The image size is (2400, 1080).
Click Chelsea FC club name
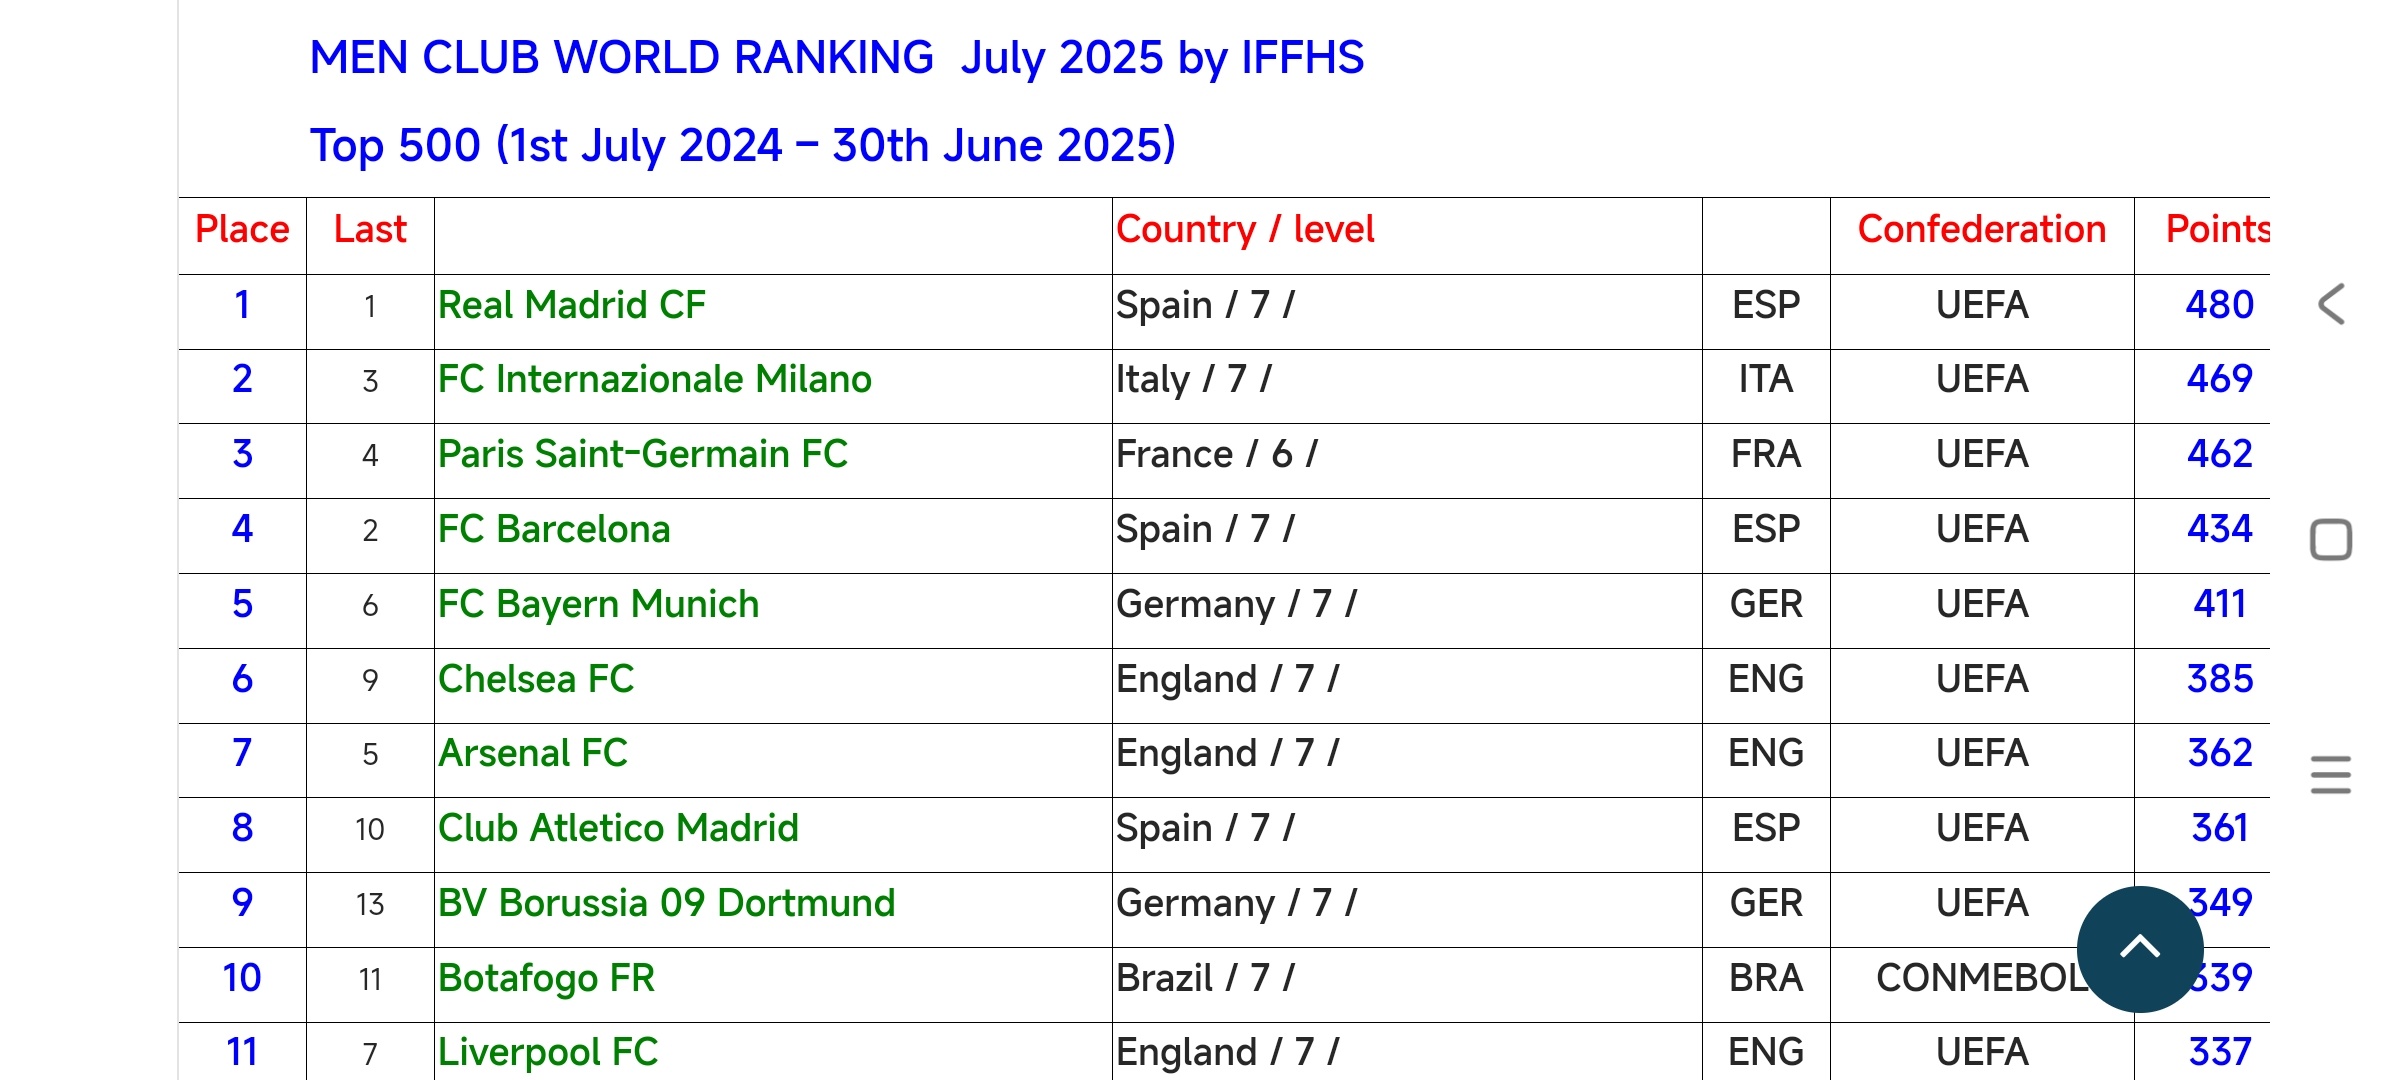click(x=536, y=679)
